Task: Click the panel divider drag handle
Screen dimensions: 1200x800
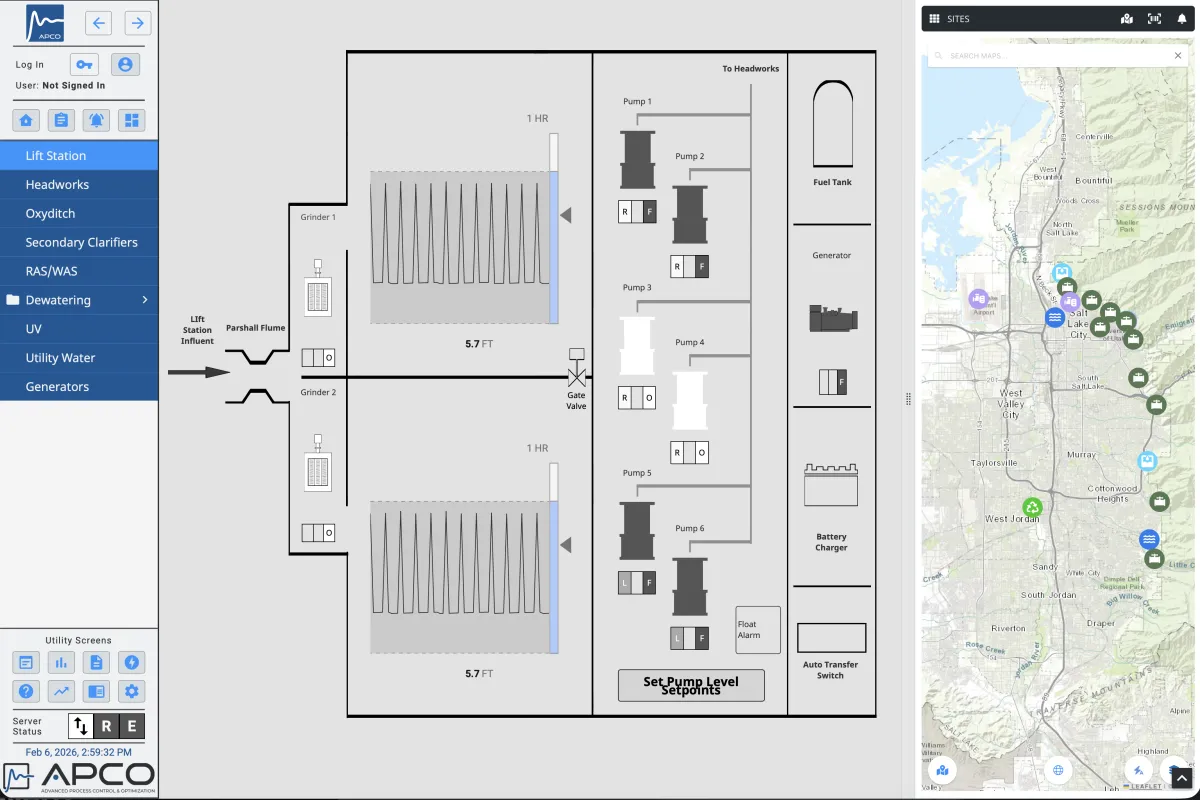Action: coord(909,399)
